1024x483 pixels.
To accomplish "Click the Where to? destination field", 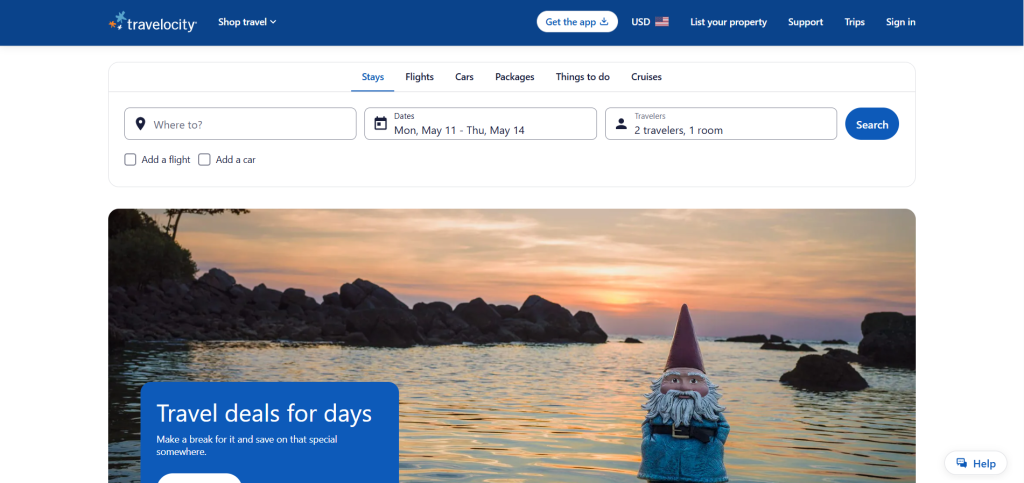I will pos(240,124).
